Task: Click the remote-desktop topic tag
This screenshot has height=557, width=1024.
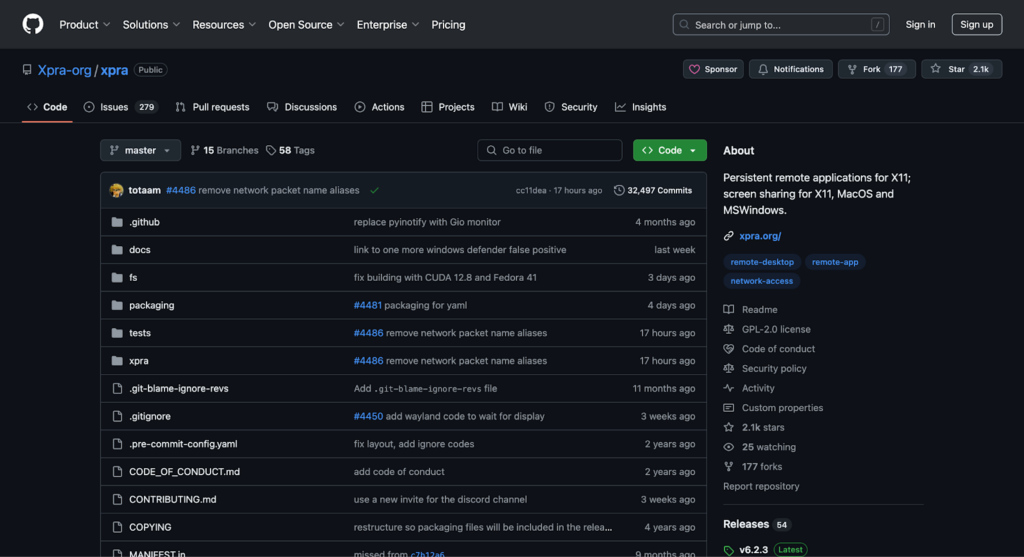Action: [x=762, y=262]
